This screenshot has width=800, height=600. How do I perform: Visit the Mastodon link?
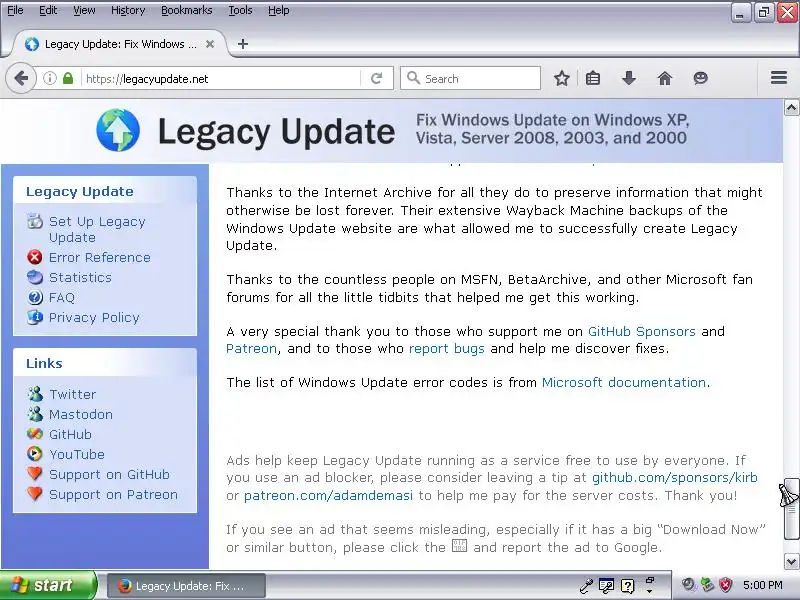coord(81,414)
